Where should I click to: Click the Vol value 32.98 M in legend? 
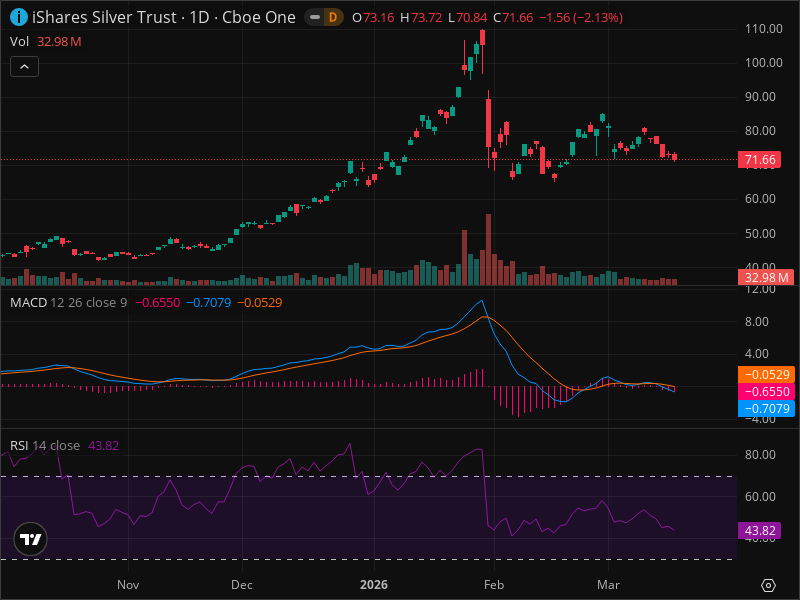[x=59, y=42]
